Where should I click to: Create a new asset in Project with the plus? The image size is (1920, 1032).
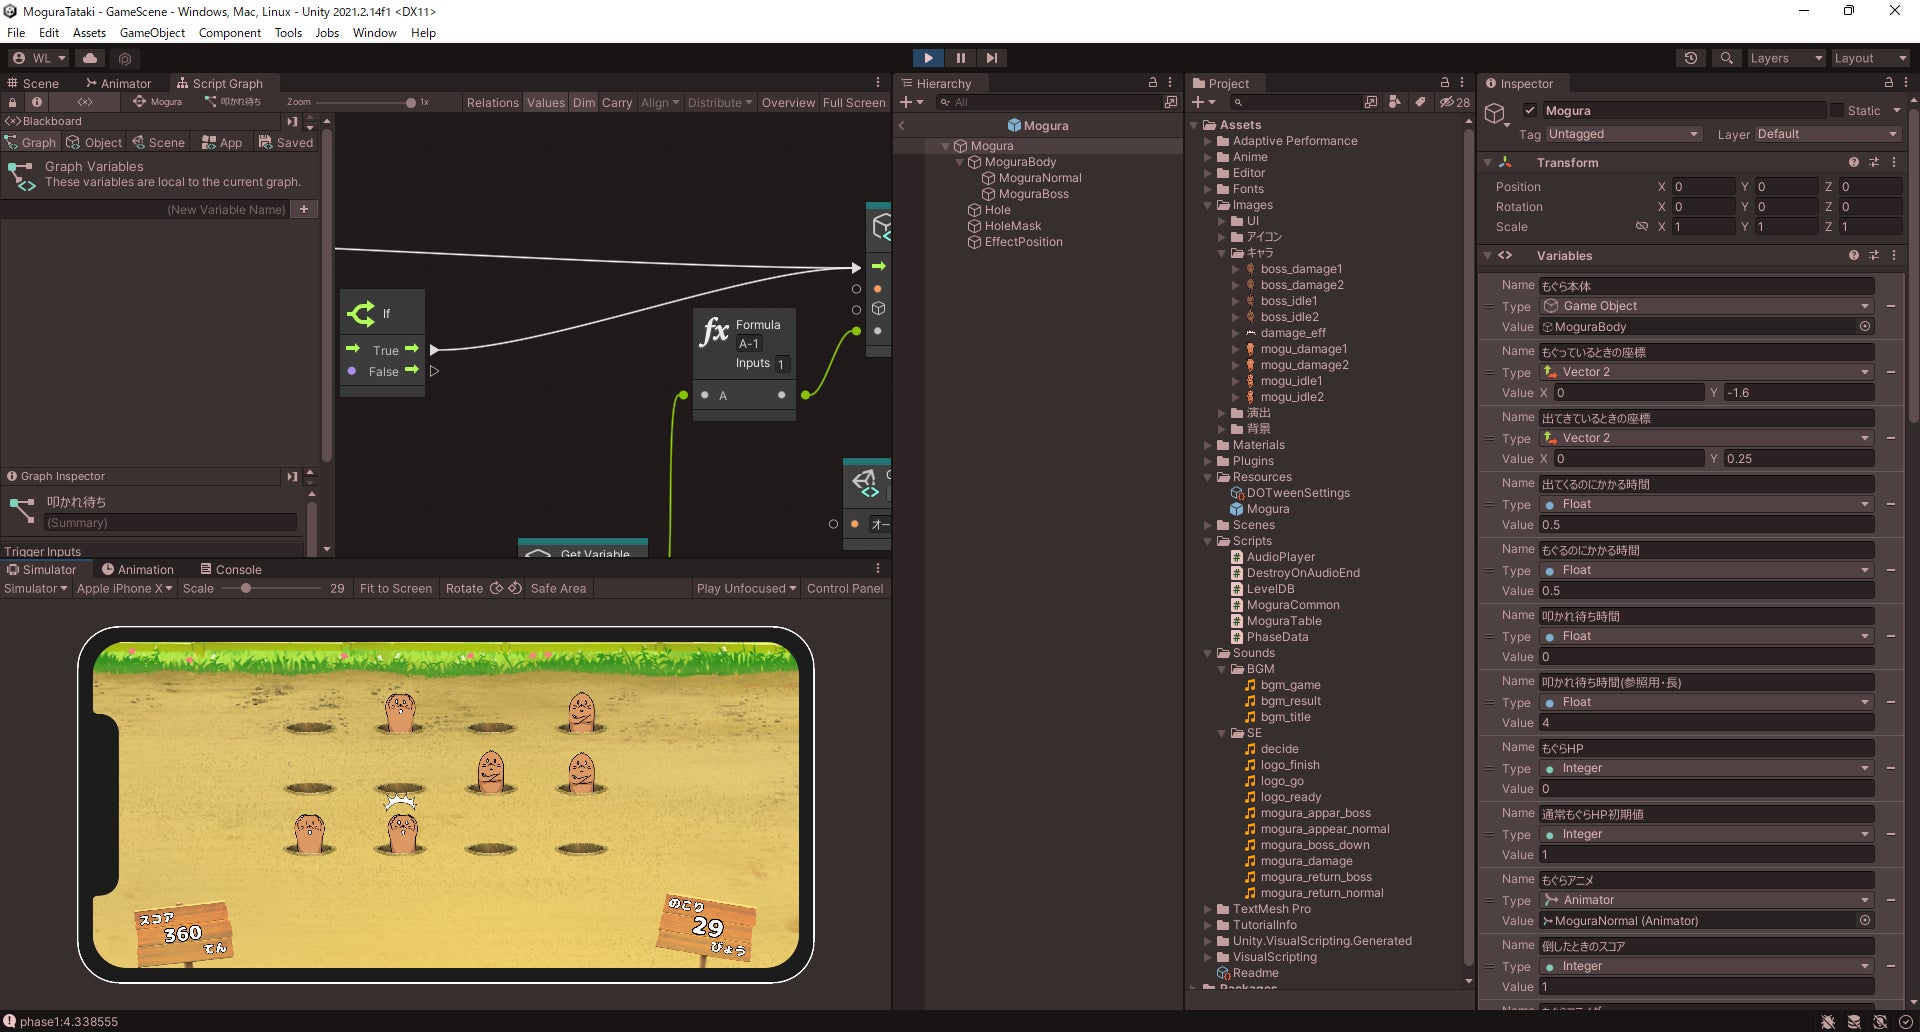tap(1203, 102)
